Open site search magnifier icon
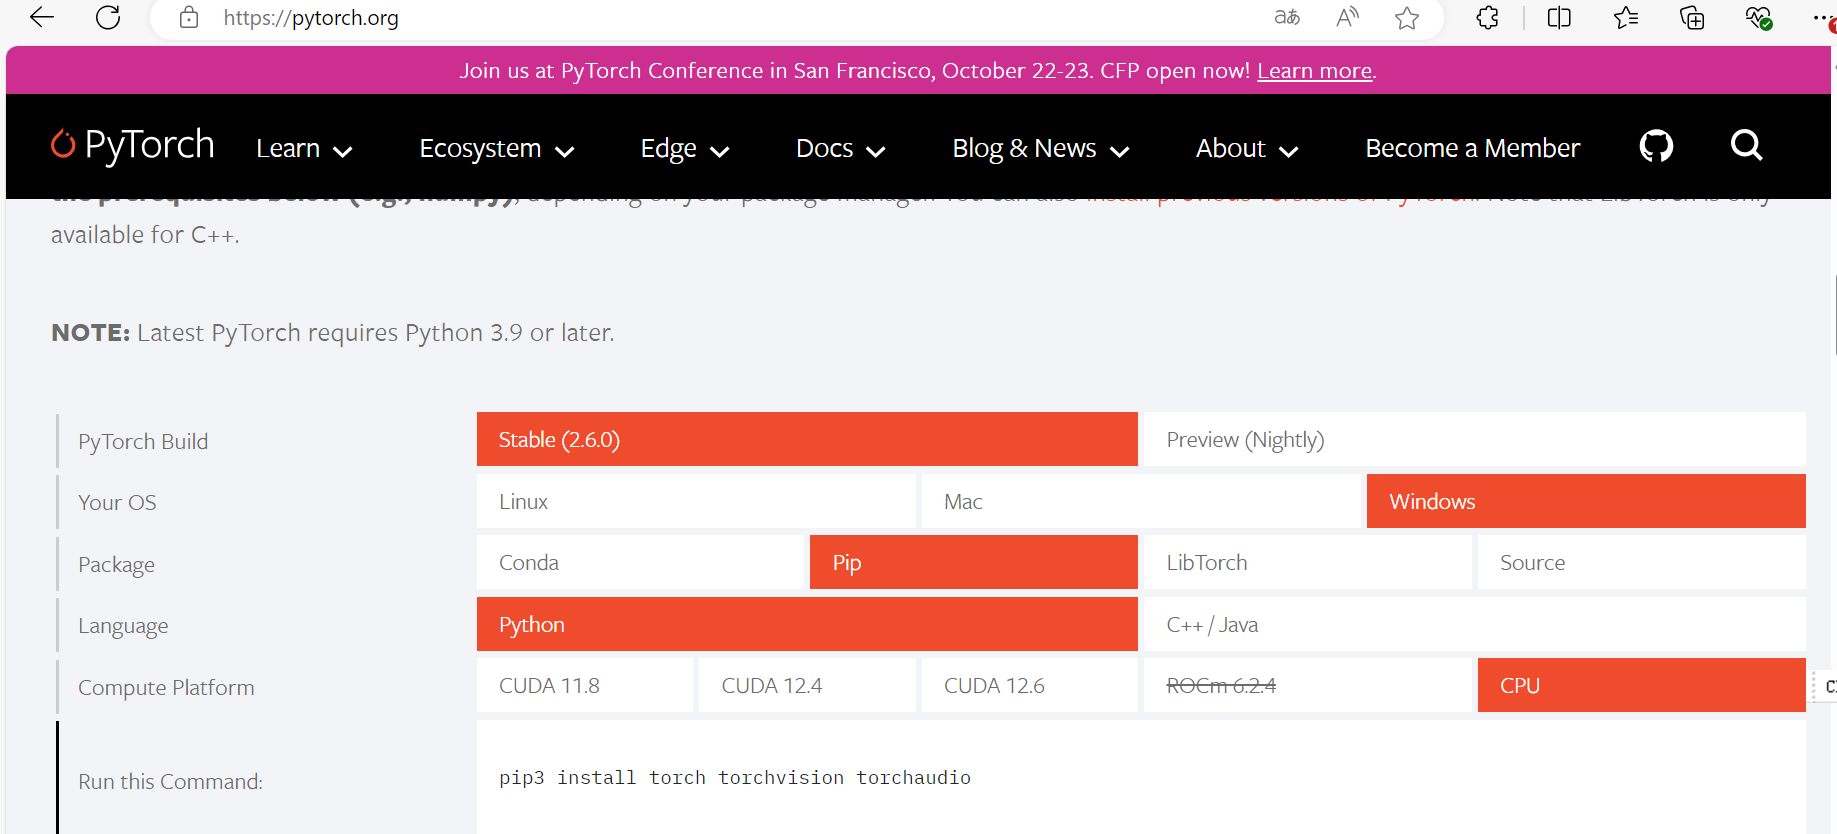The height and width of the screenshot is (834, 1837). click(x=1746, y=146)
